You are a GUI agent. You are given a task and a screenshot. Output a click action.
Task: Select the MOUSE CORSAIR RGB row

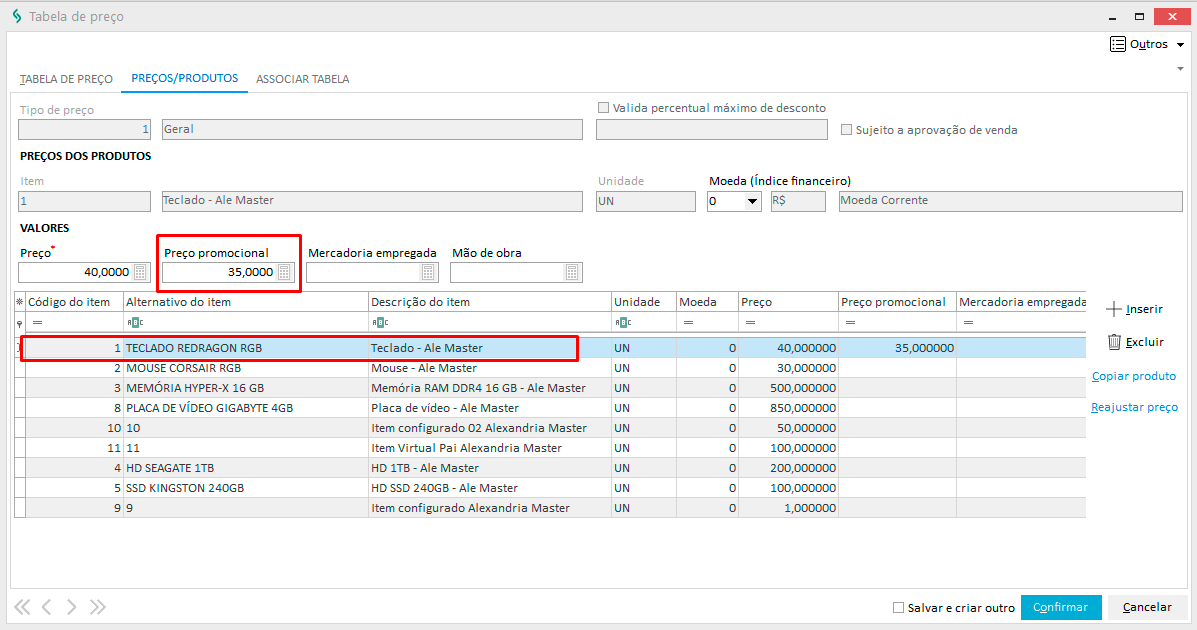coord(183,368)
